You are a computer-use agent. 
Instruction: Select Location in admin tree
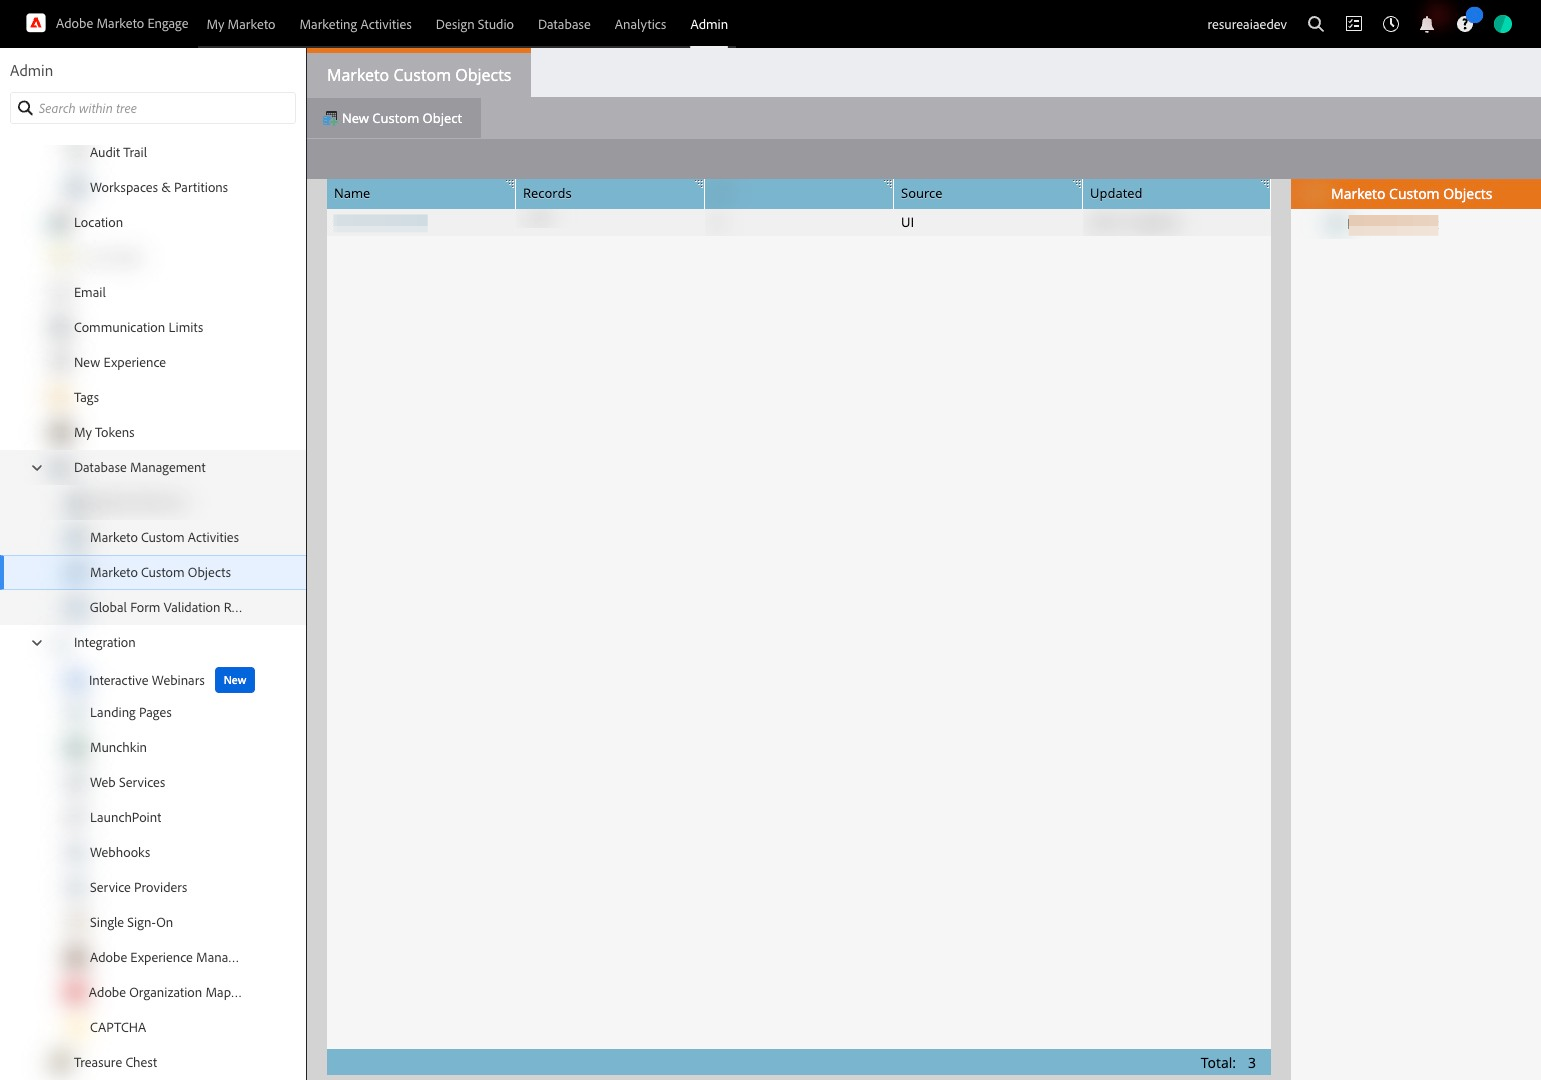click(98, 222)
